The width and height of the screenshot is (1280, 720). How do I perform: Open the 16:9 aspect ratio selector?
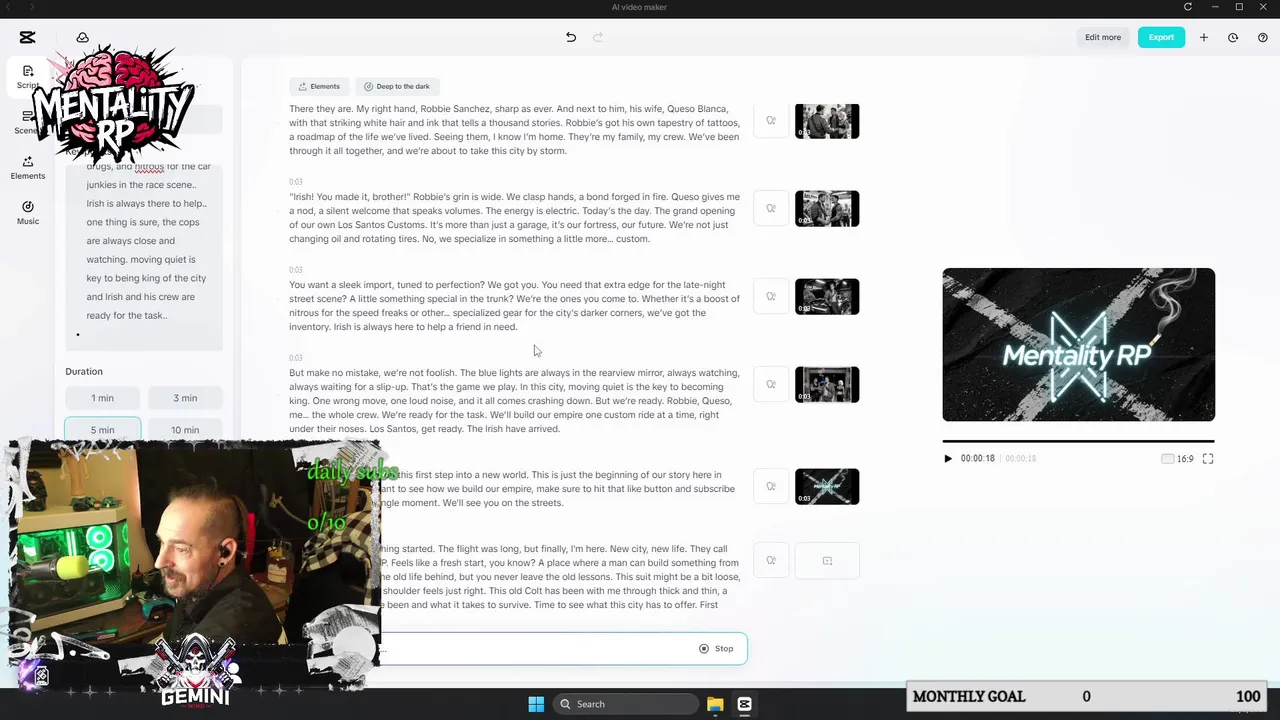tap(1177, 459)
